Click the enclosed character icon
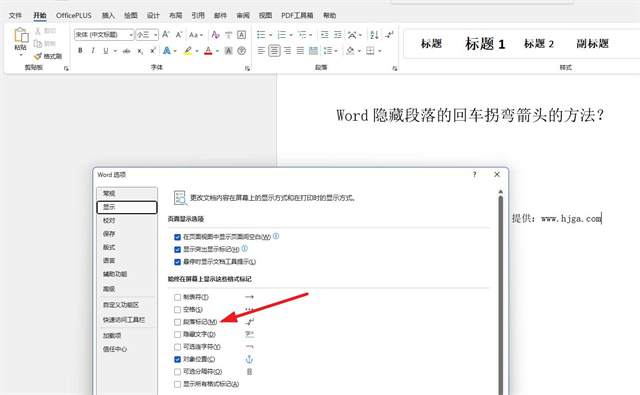Screen dimensions: 640x395 point(242,51)
